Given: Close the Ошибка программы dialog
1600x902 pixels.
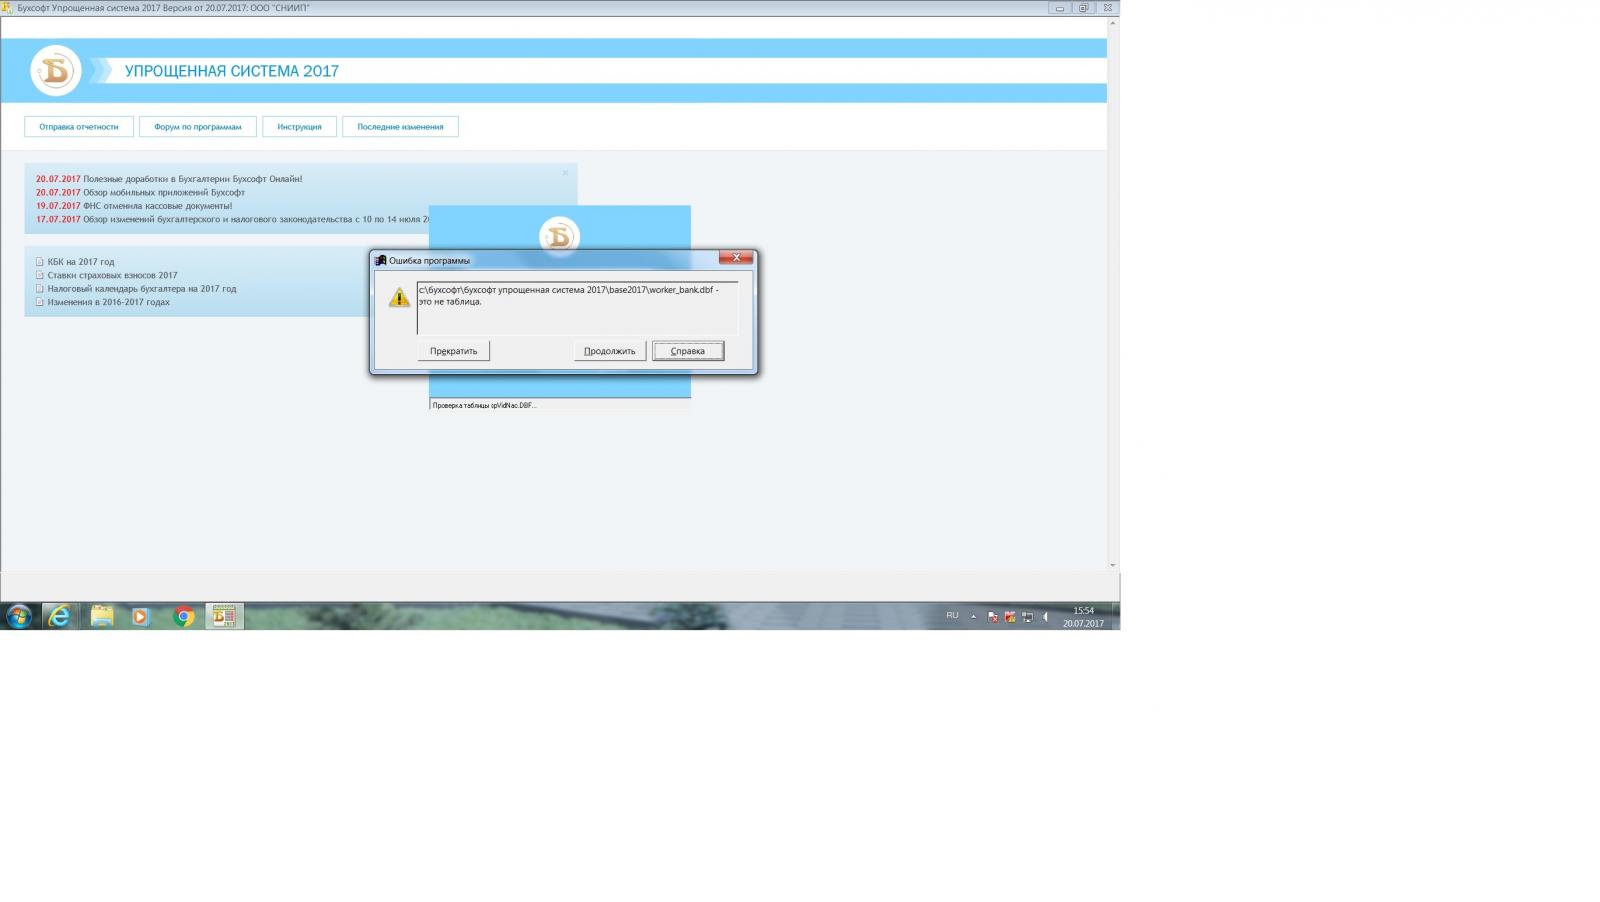Looking at the screenshot, I should point(736,258).
